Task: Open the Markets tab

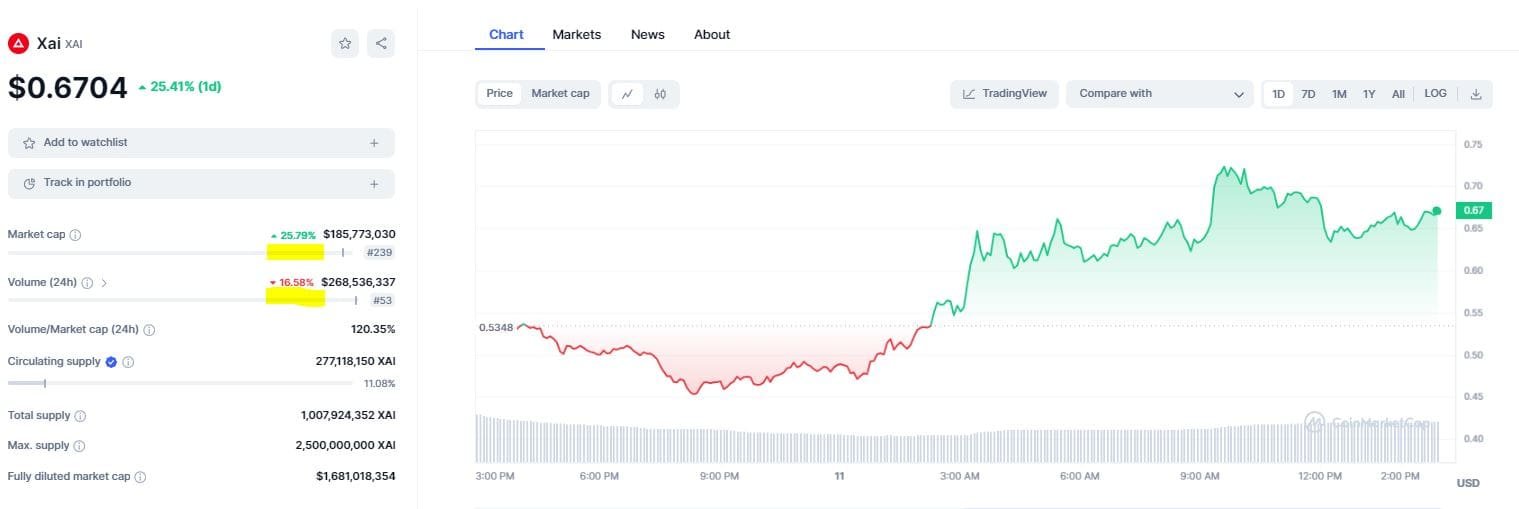Action: [x=577, y=35]
